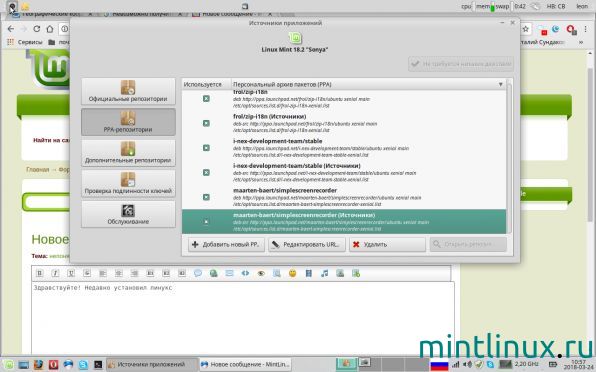The width and height of the screenshot is (596, 372).
Task: Click the bold formatting icon in editor
Action: tap(40, 273)
